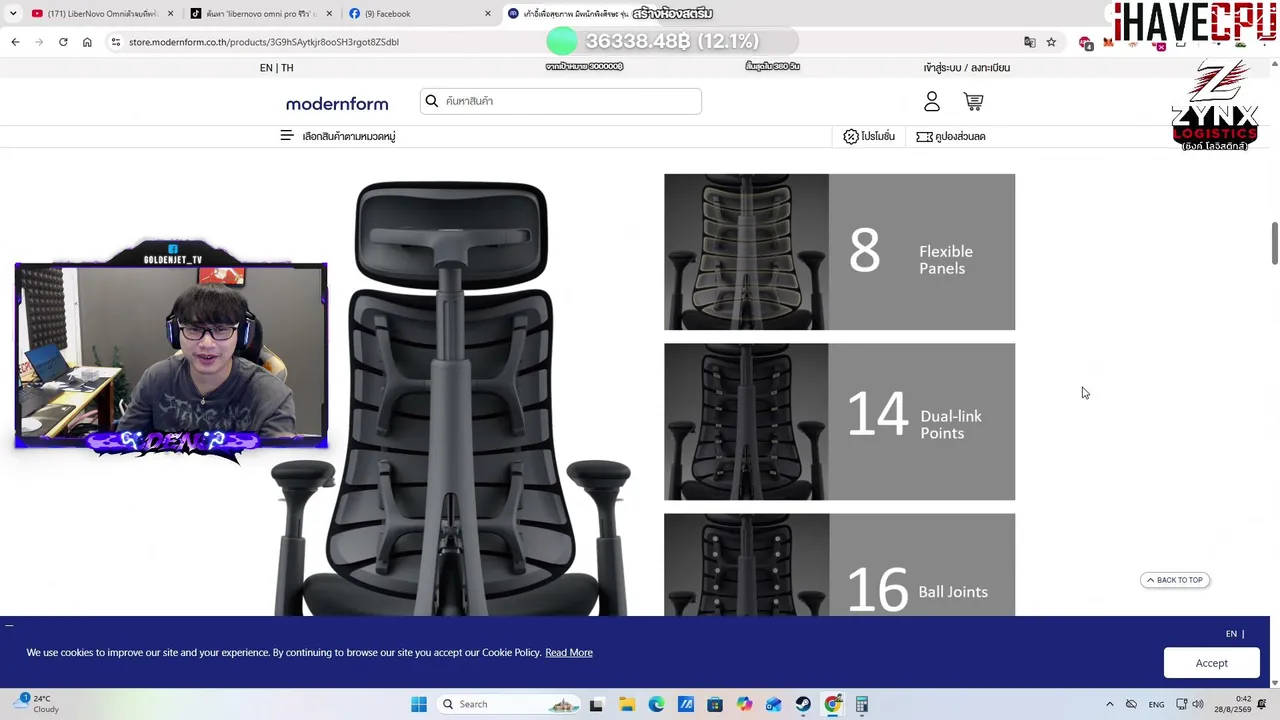Click the 8 Flexible Panels feature card
Viewport: 1280px width, 720px height.
point(839,252)
